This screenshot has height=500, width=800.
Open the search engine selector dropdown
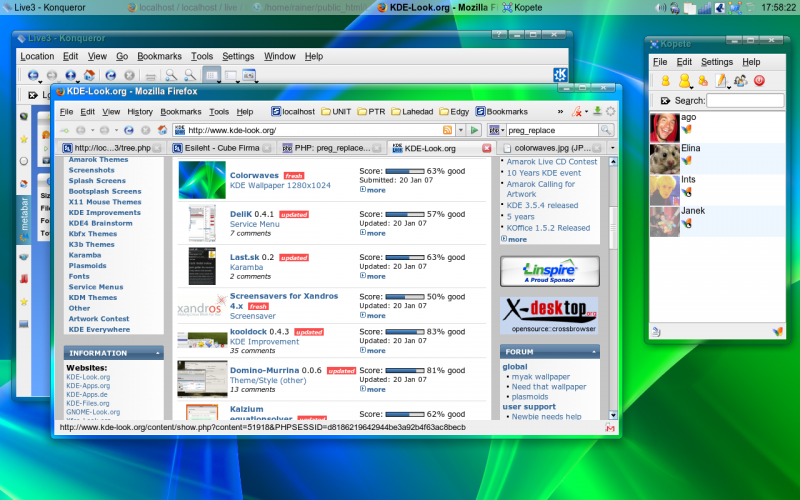496,130
